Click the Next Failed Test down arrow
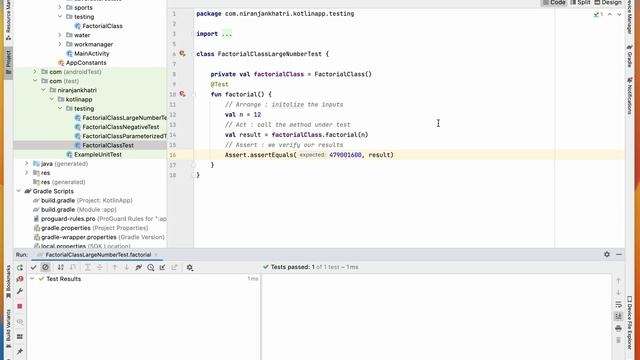This screenshot has width=640, height=360. pyautogui.click(x=127, y=267)
